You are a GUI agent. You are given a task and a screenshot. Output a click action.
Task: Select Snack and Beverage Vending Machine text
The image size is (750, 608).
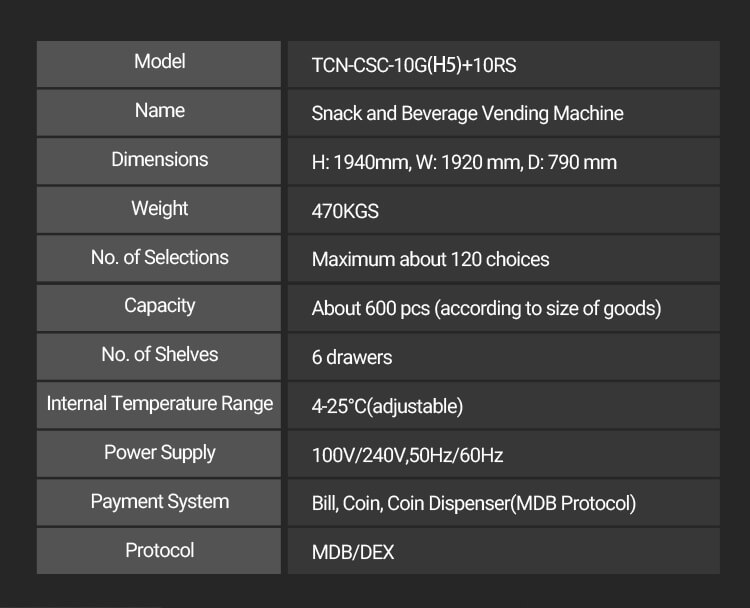(x=467, y=114)
